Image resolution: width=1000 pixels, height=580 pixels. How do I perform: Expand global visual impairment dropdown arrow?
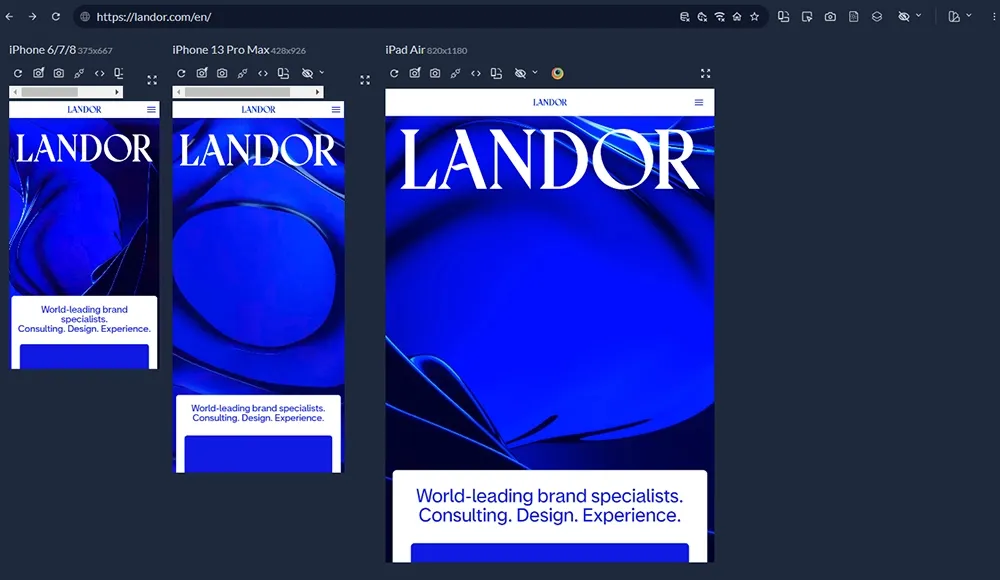918,15
